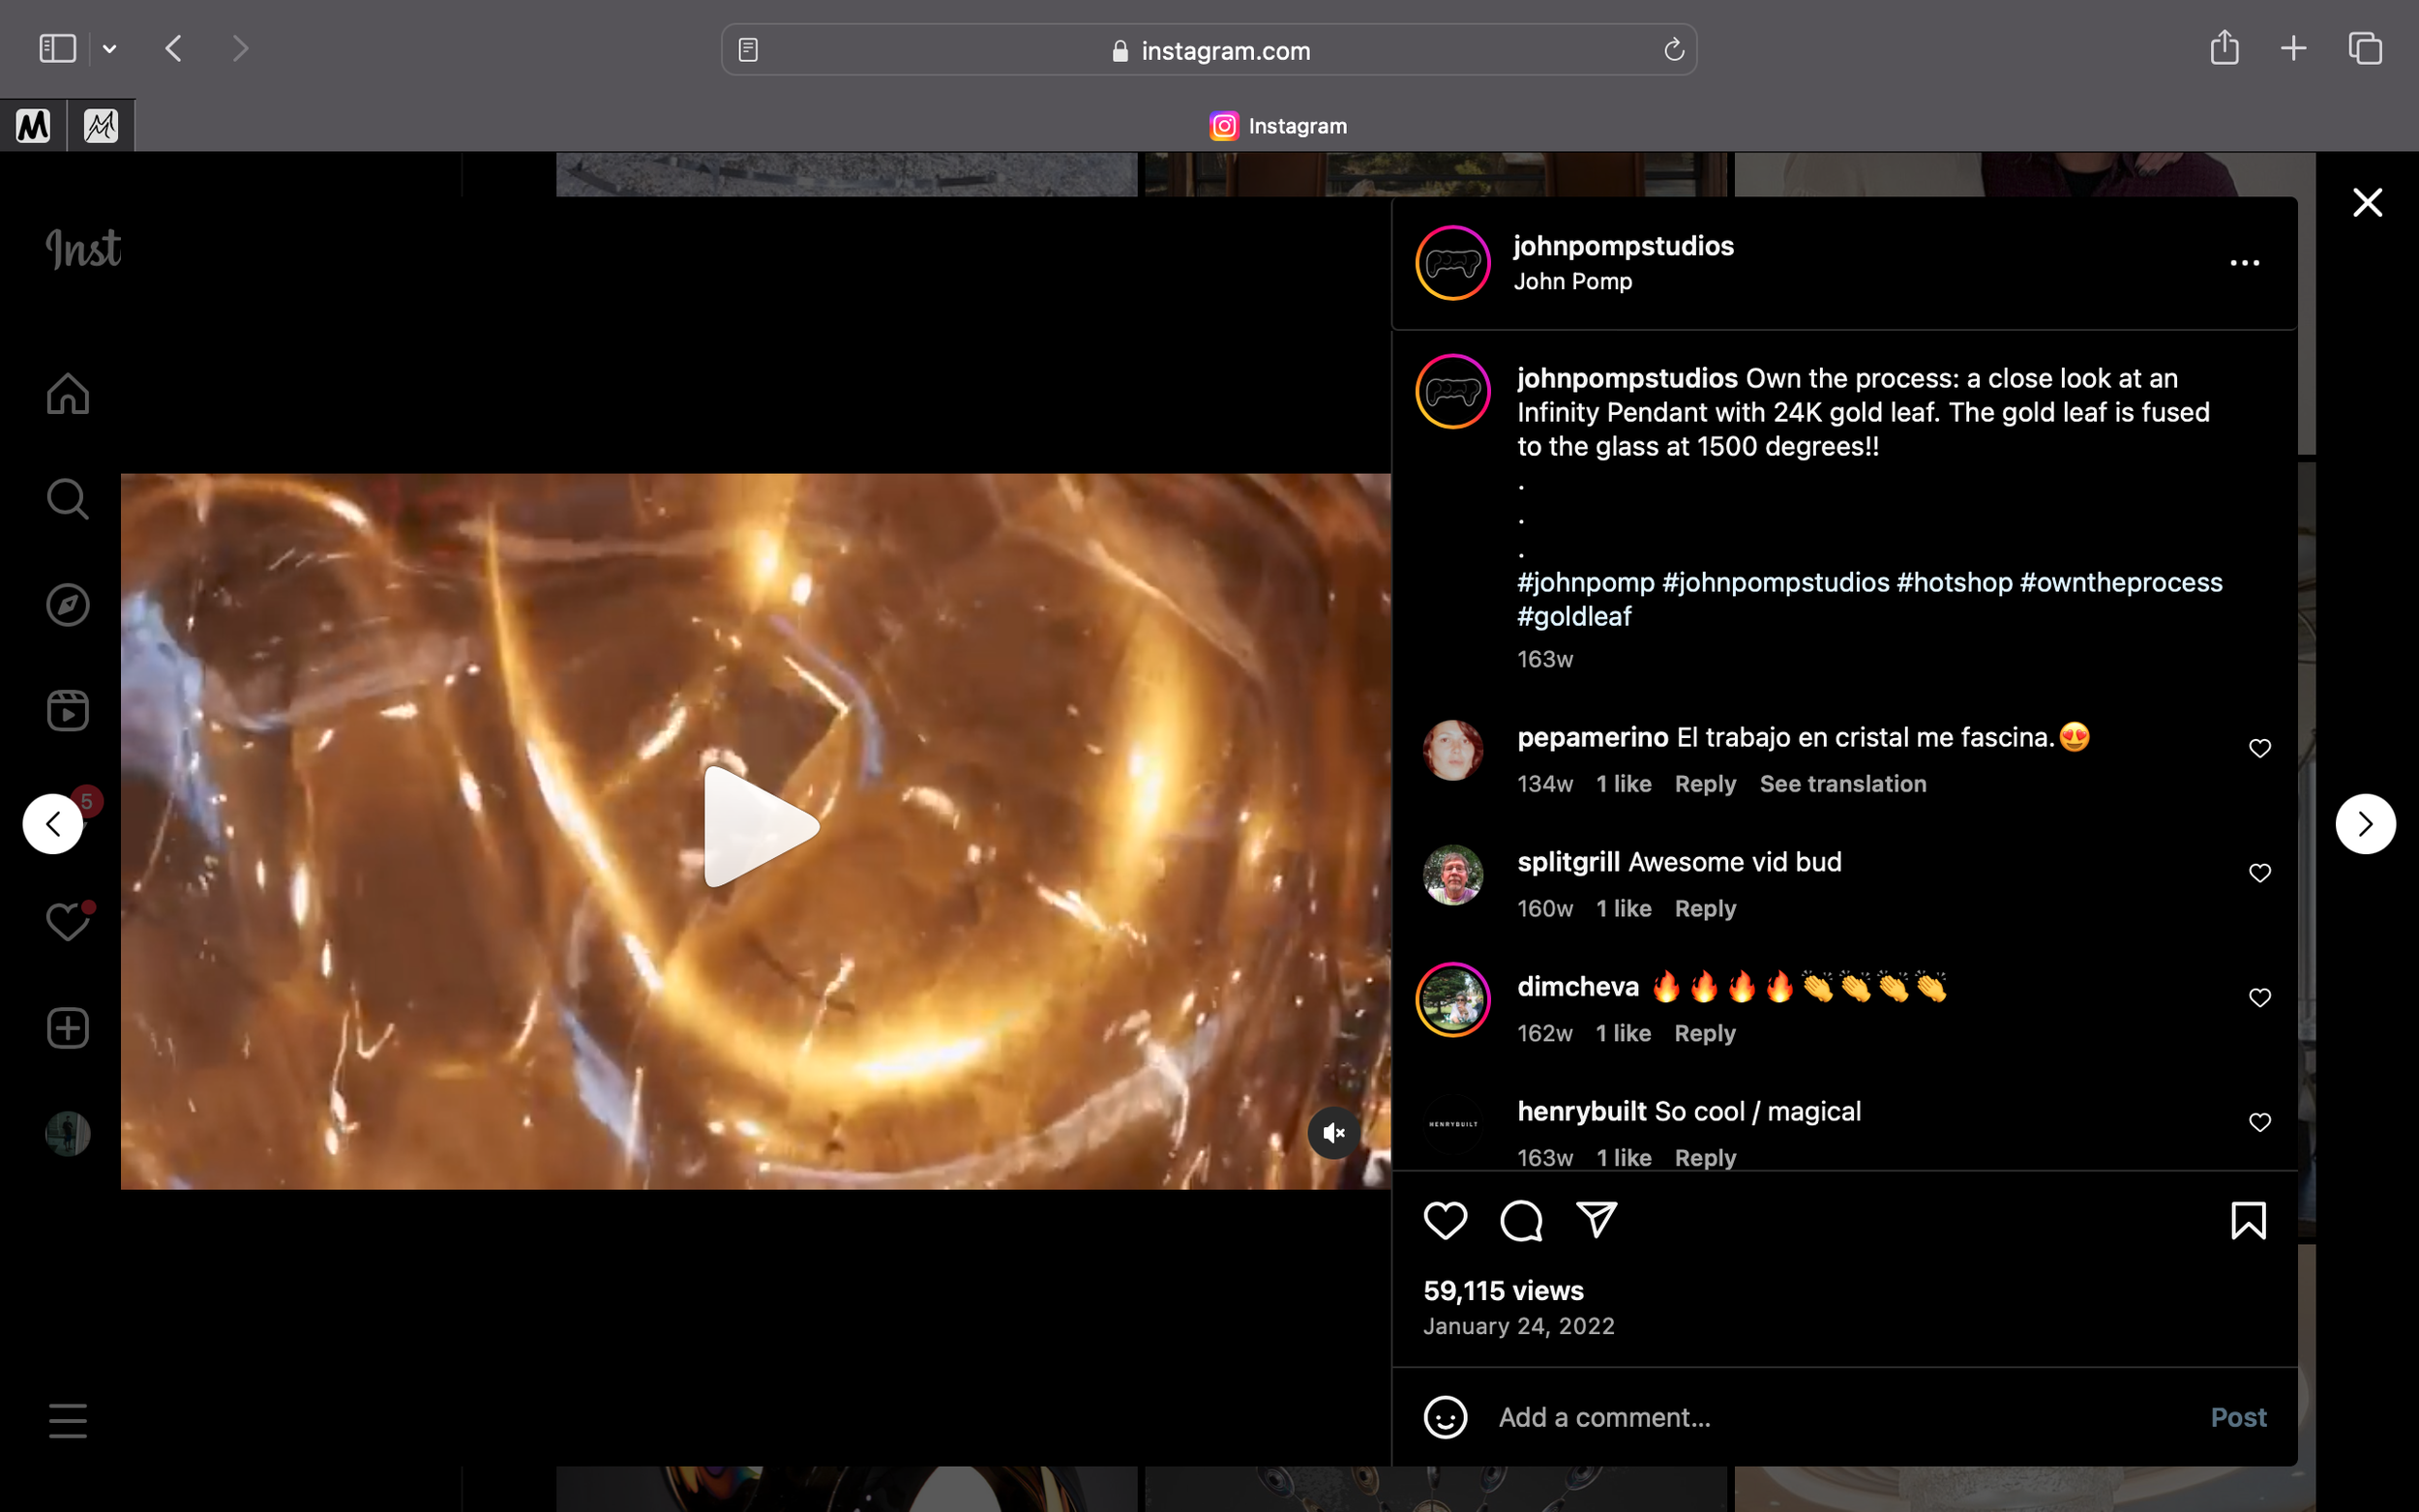Open pepamerino's profile avatar

click(1453, 750)
